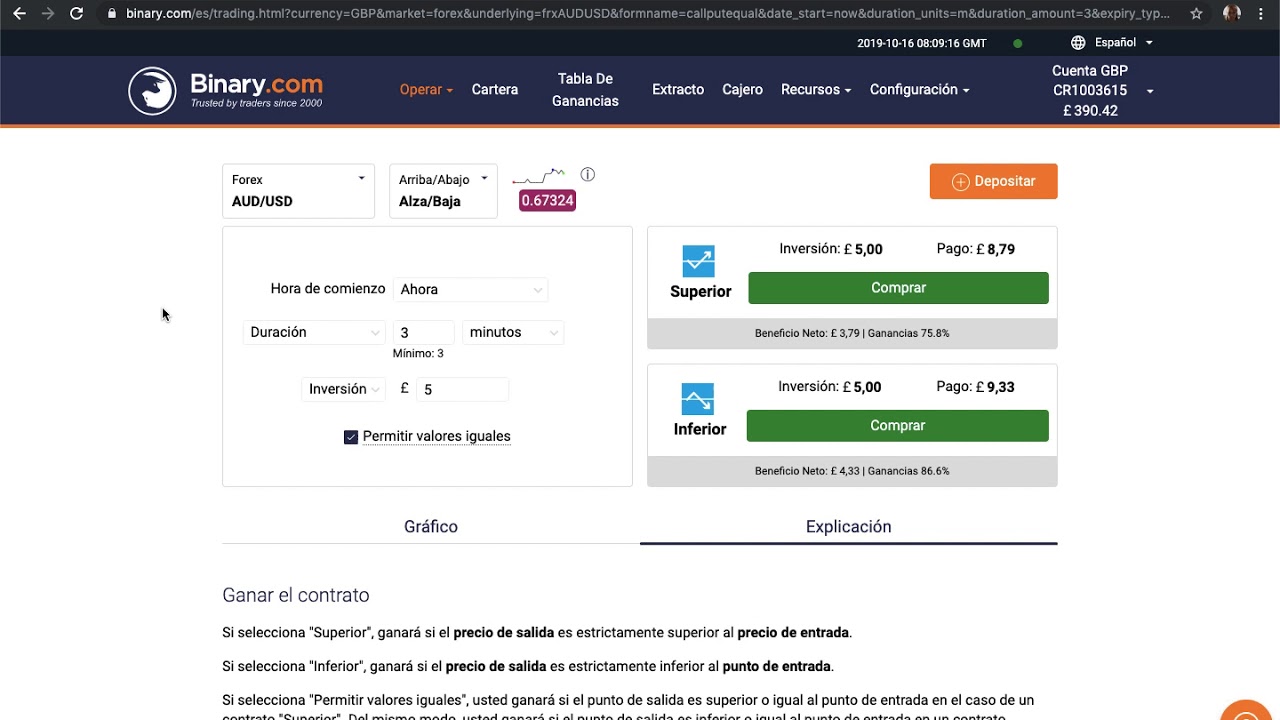Click the globe language icon
This screenshot has width=1280, height=720.
point(1078,43)
